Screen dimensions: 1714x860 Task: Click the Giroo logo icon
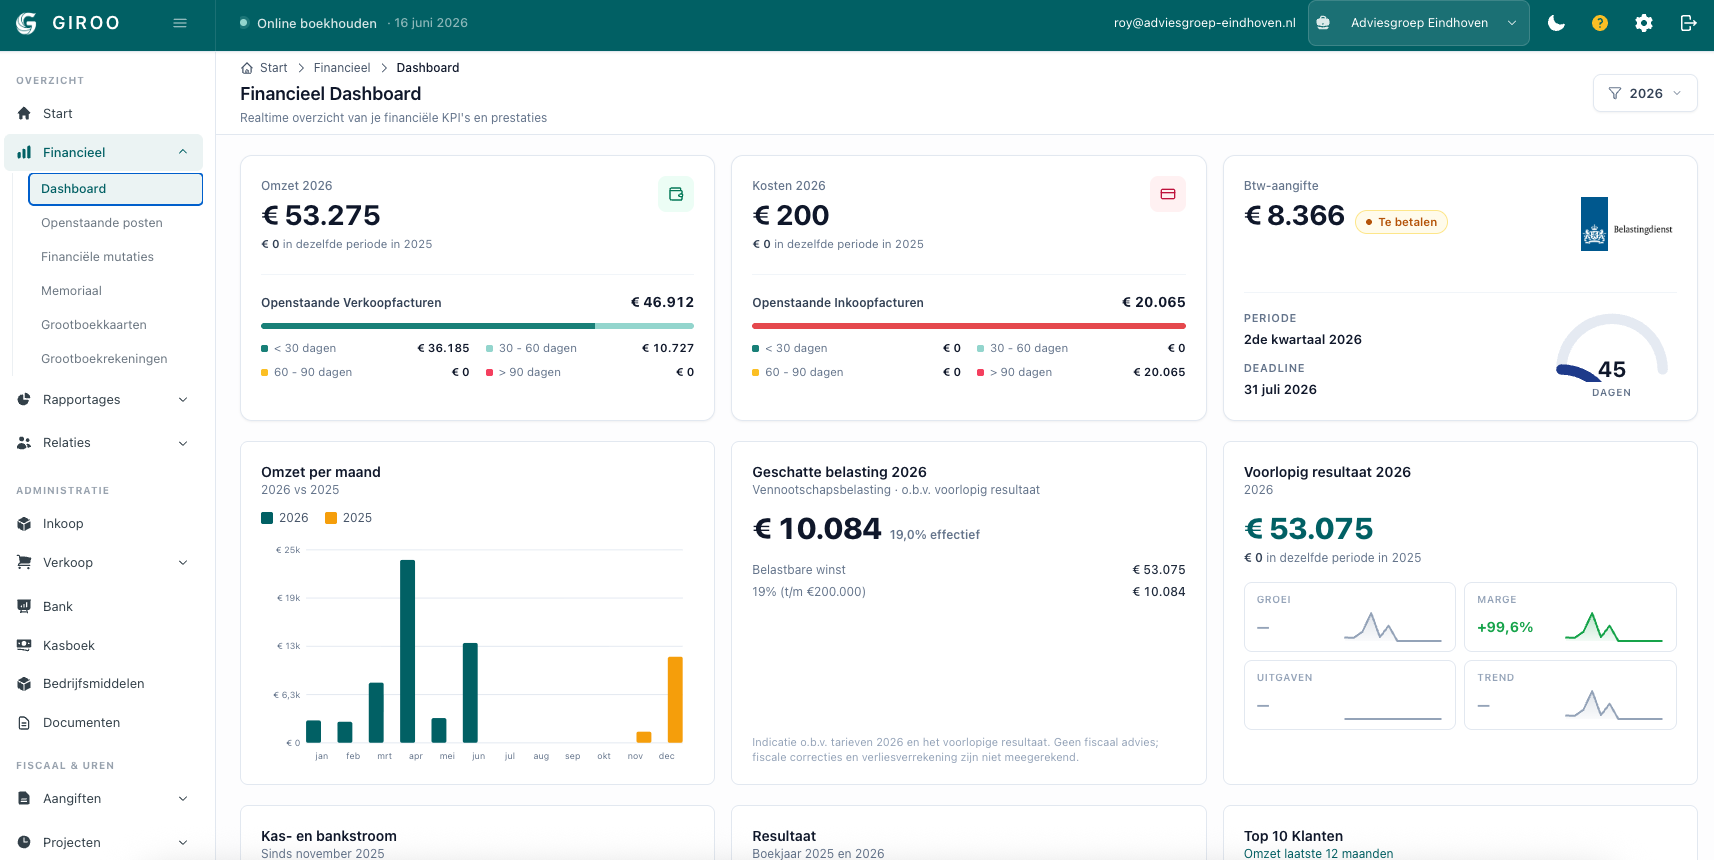pos(27,23)
